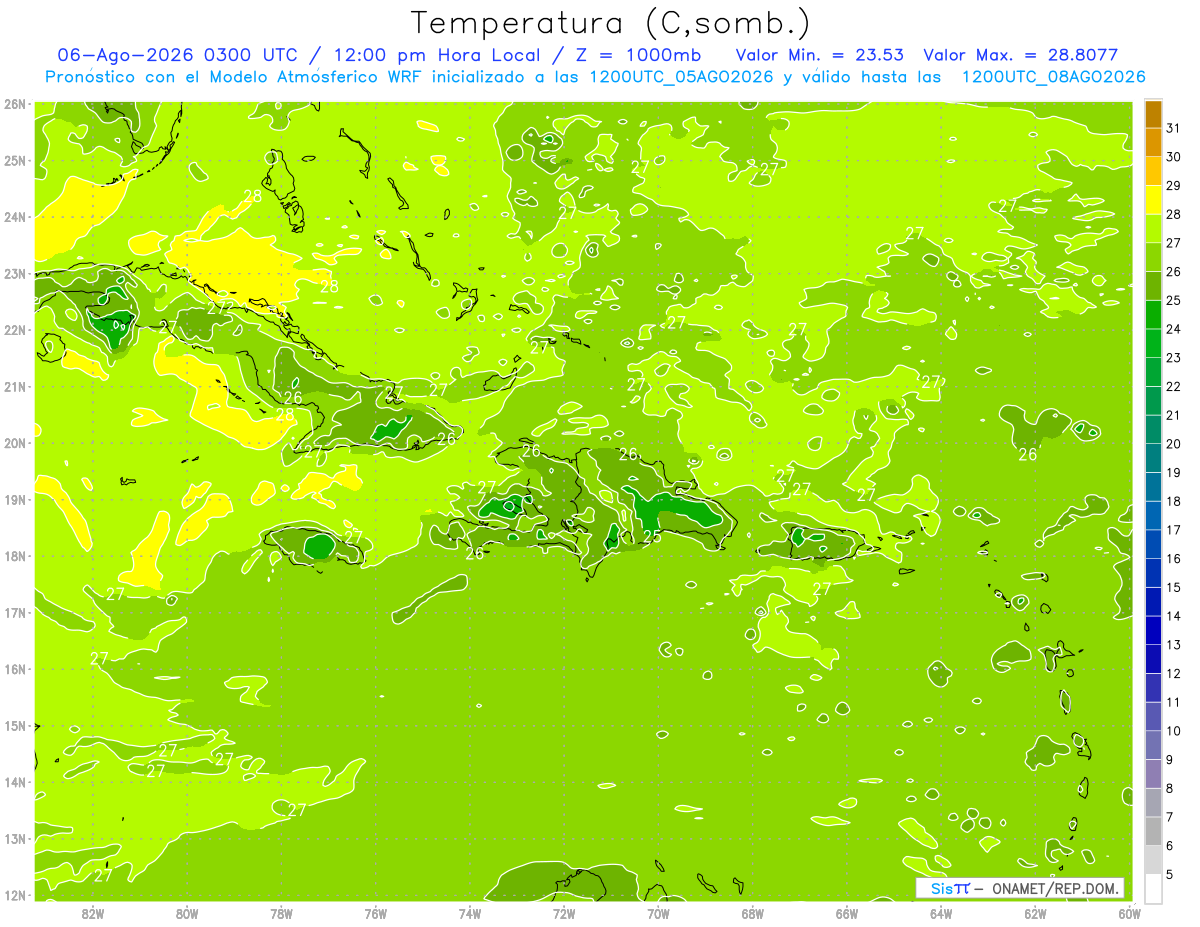1200x927 pixels.
Task: Click the 70W longitude label
Action: click(x=658, y=913)
